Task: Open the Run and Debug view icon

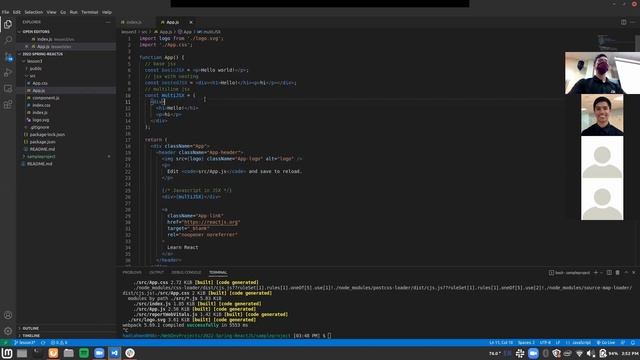Action: pyautogui.click(x=8, y=73)
